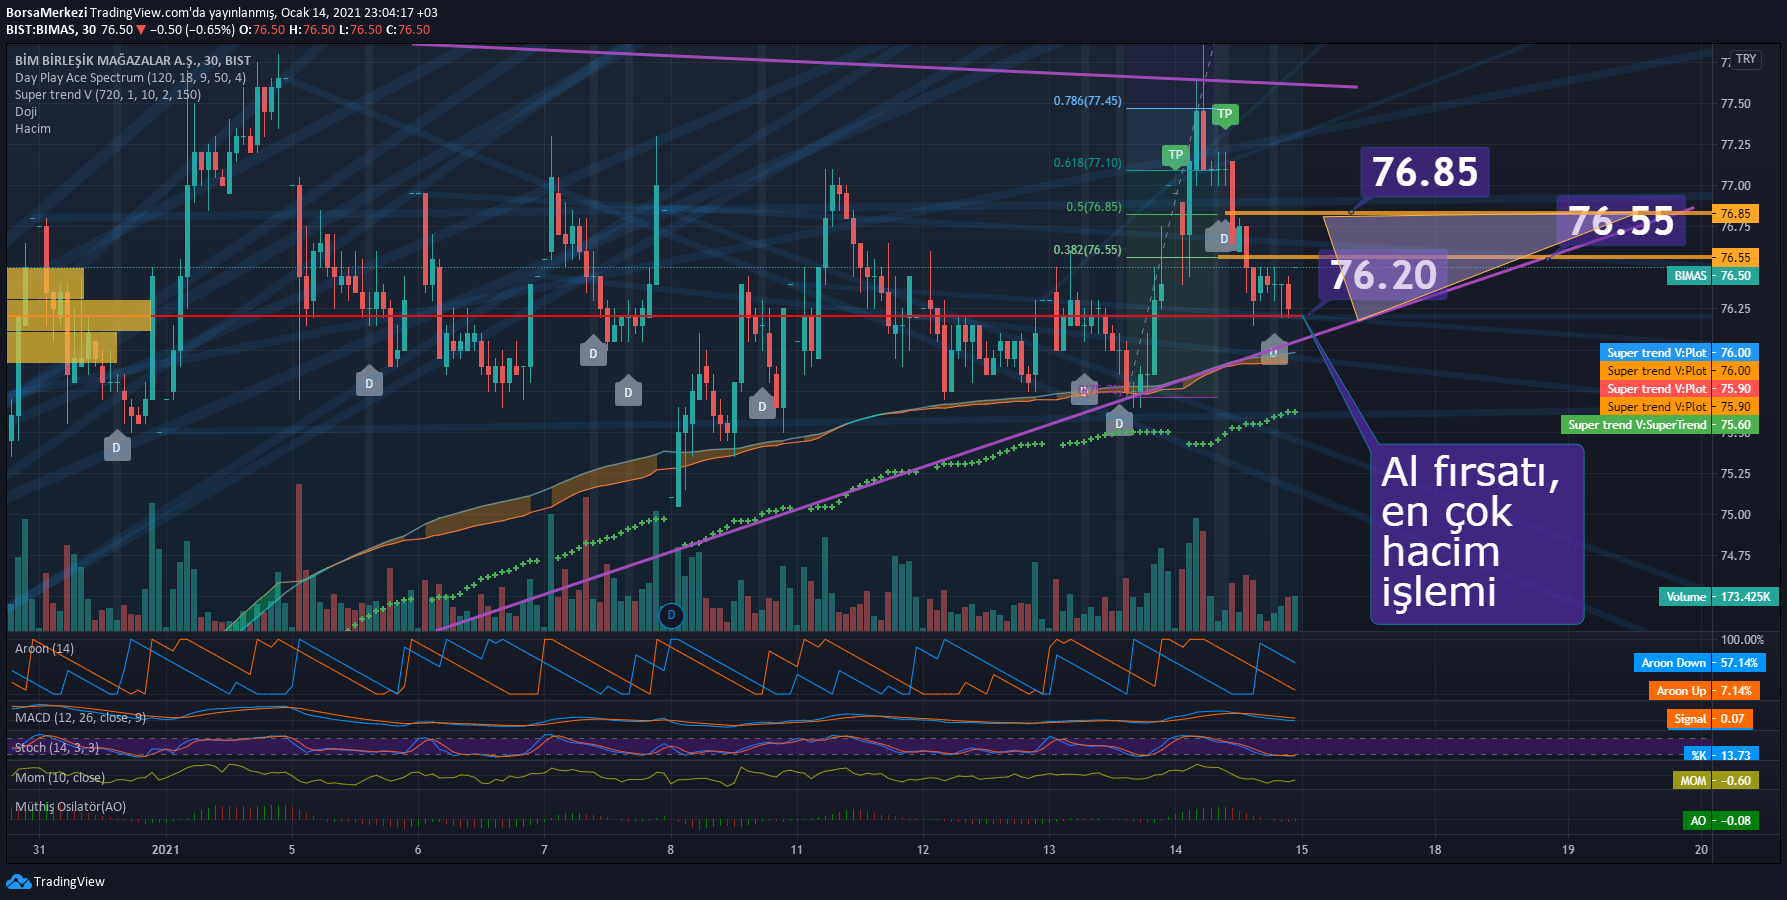This screenshot has height=900, width=1787.
Task: Click the 77.50 value on price axis
Action: [x=1735, y=103]
